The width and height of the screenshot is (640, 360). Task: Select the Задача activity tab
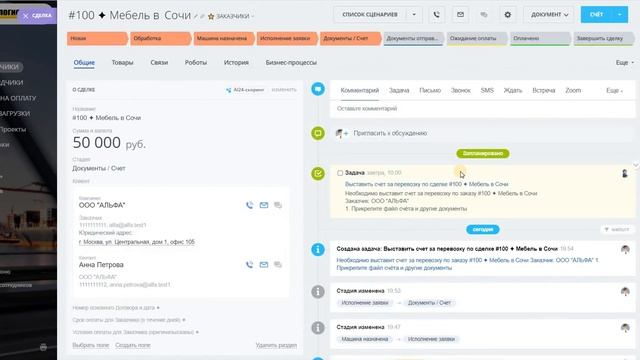(399, 90)
